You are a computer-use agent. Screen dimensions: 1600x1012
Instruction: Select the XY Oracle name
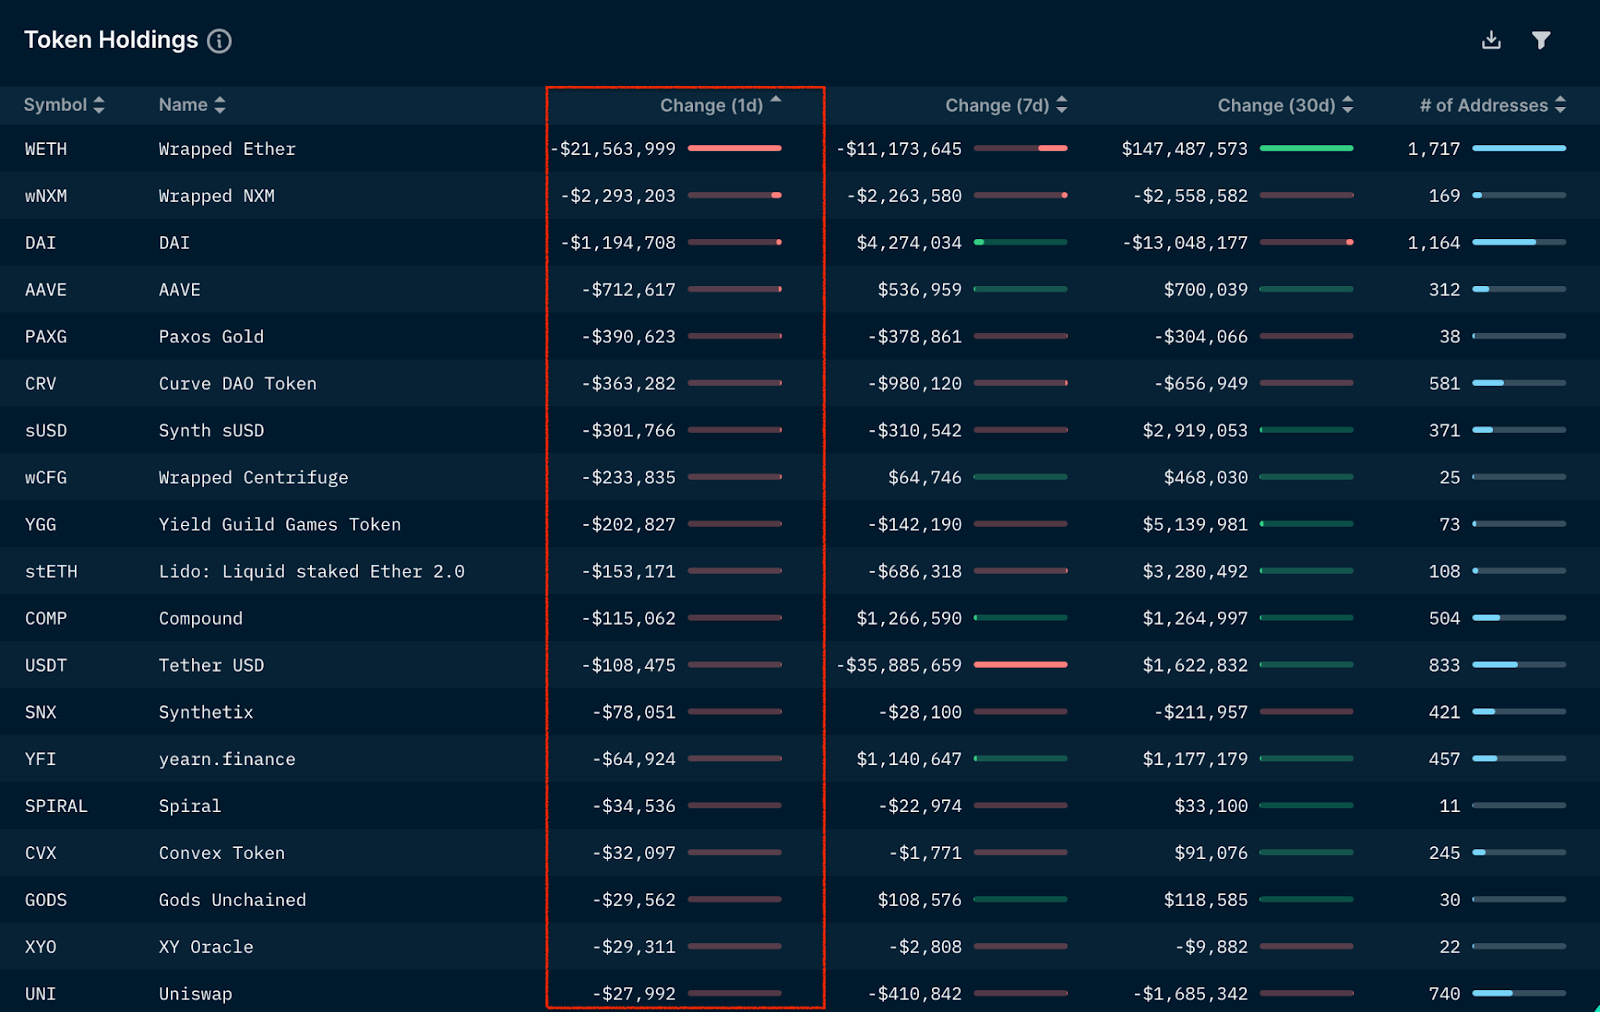pyautogui.click(x=205, y=947)
